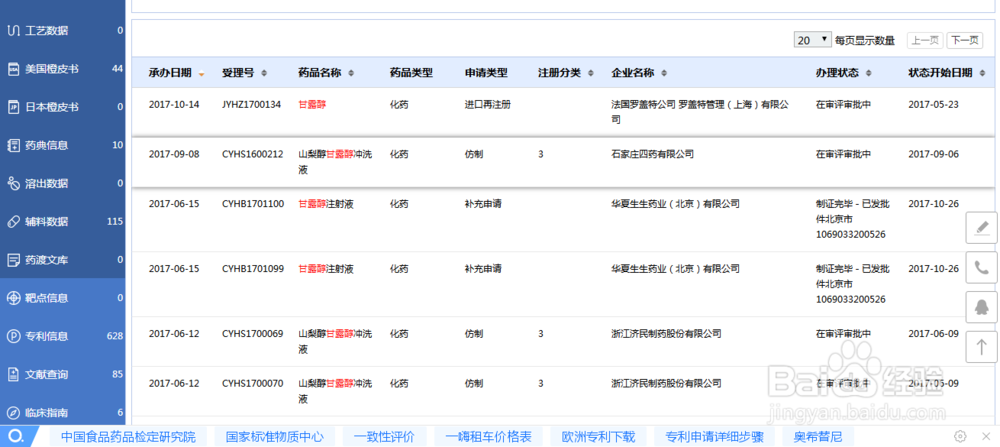Sort by 企业名称 using its arrows
The image size is (1000, 447).
(664, 73)
